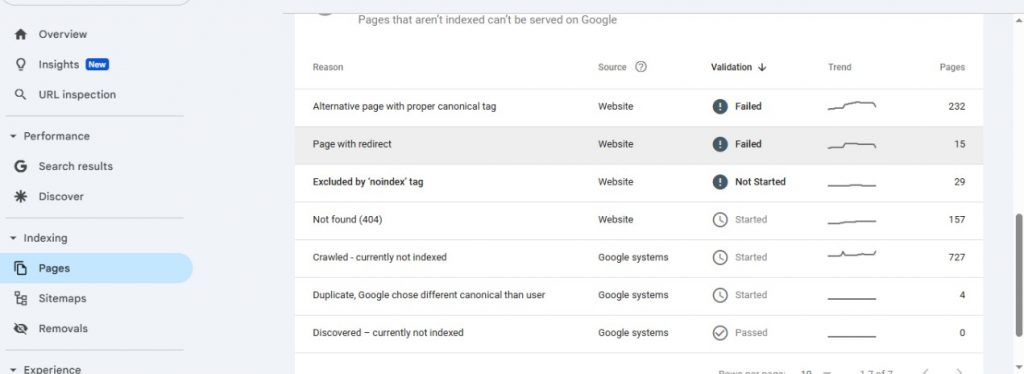Open Not found (404) row
The width and height of the screenshot is (1024, 374).
coord(639,220)
